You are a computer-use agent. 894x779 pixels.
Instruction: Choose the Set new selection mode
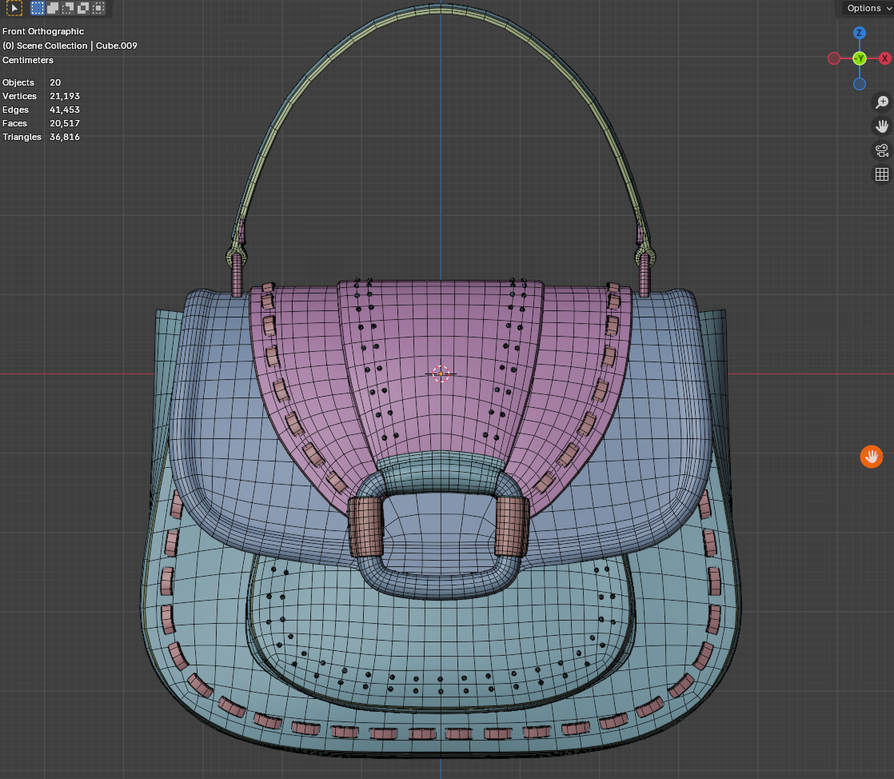pyautogui.click(x=38, y=8)
